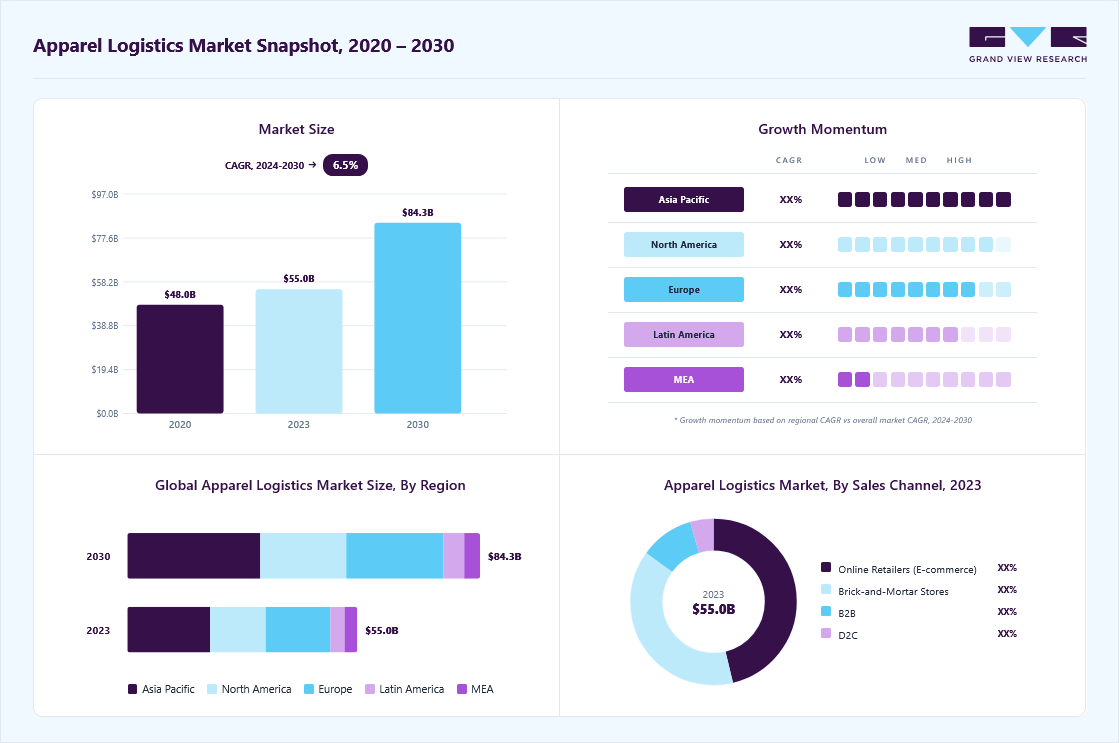Click North America segment of 2023 stacked bar

click(x=238, y=629)
